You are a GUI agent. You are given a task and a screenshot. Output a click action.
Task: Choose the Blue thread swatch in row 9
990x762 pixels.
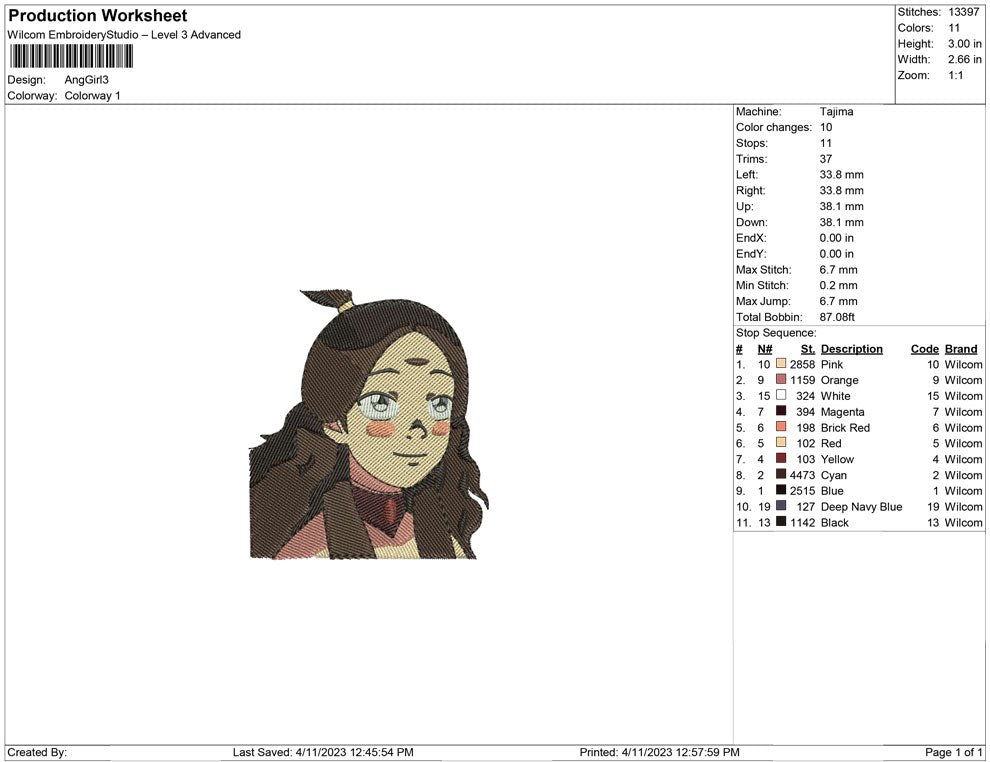pos(781,490)
